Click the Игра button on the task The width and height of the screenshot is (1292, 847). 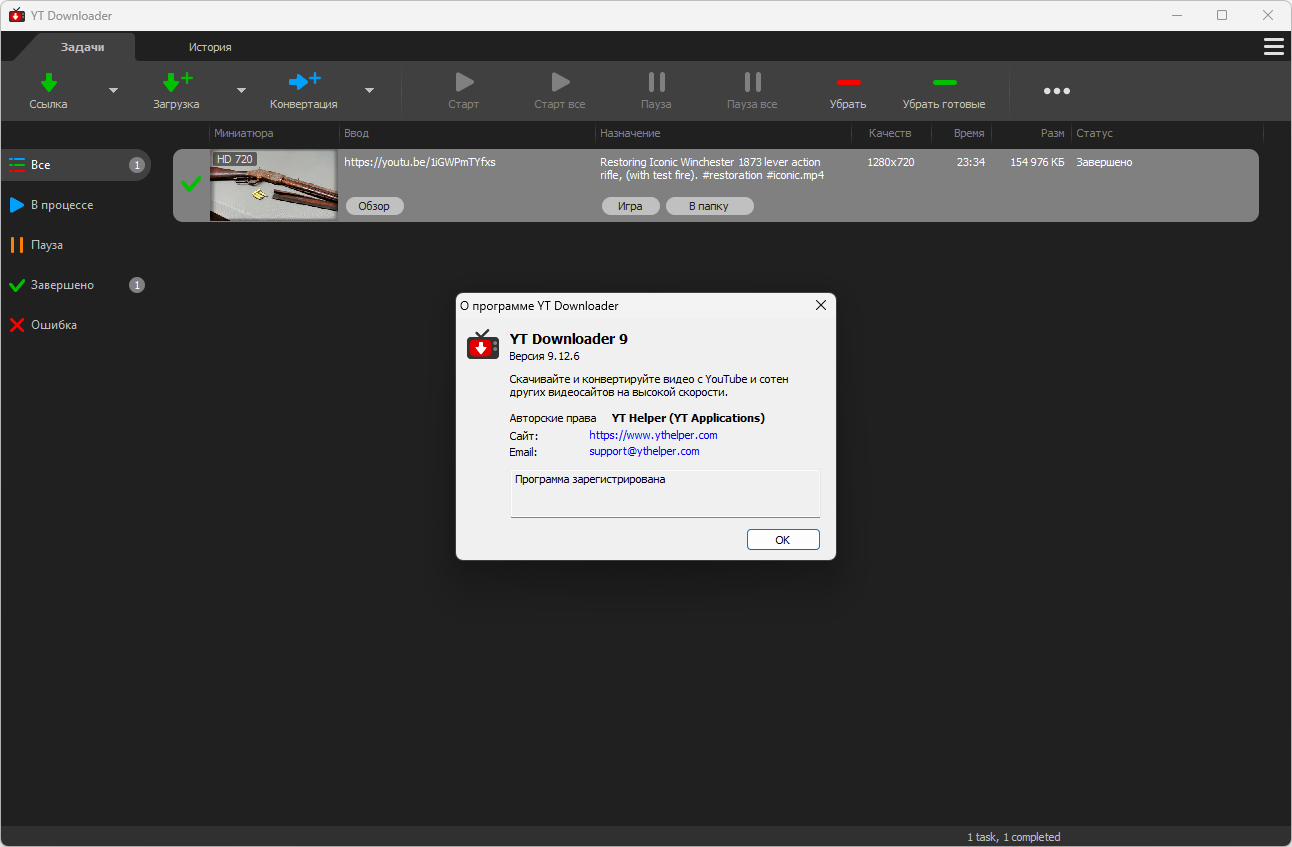pos(630,206)
